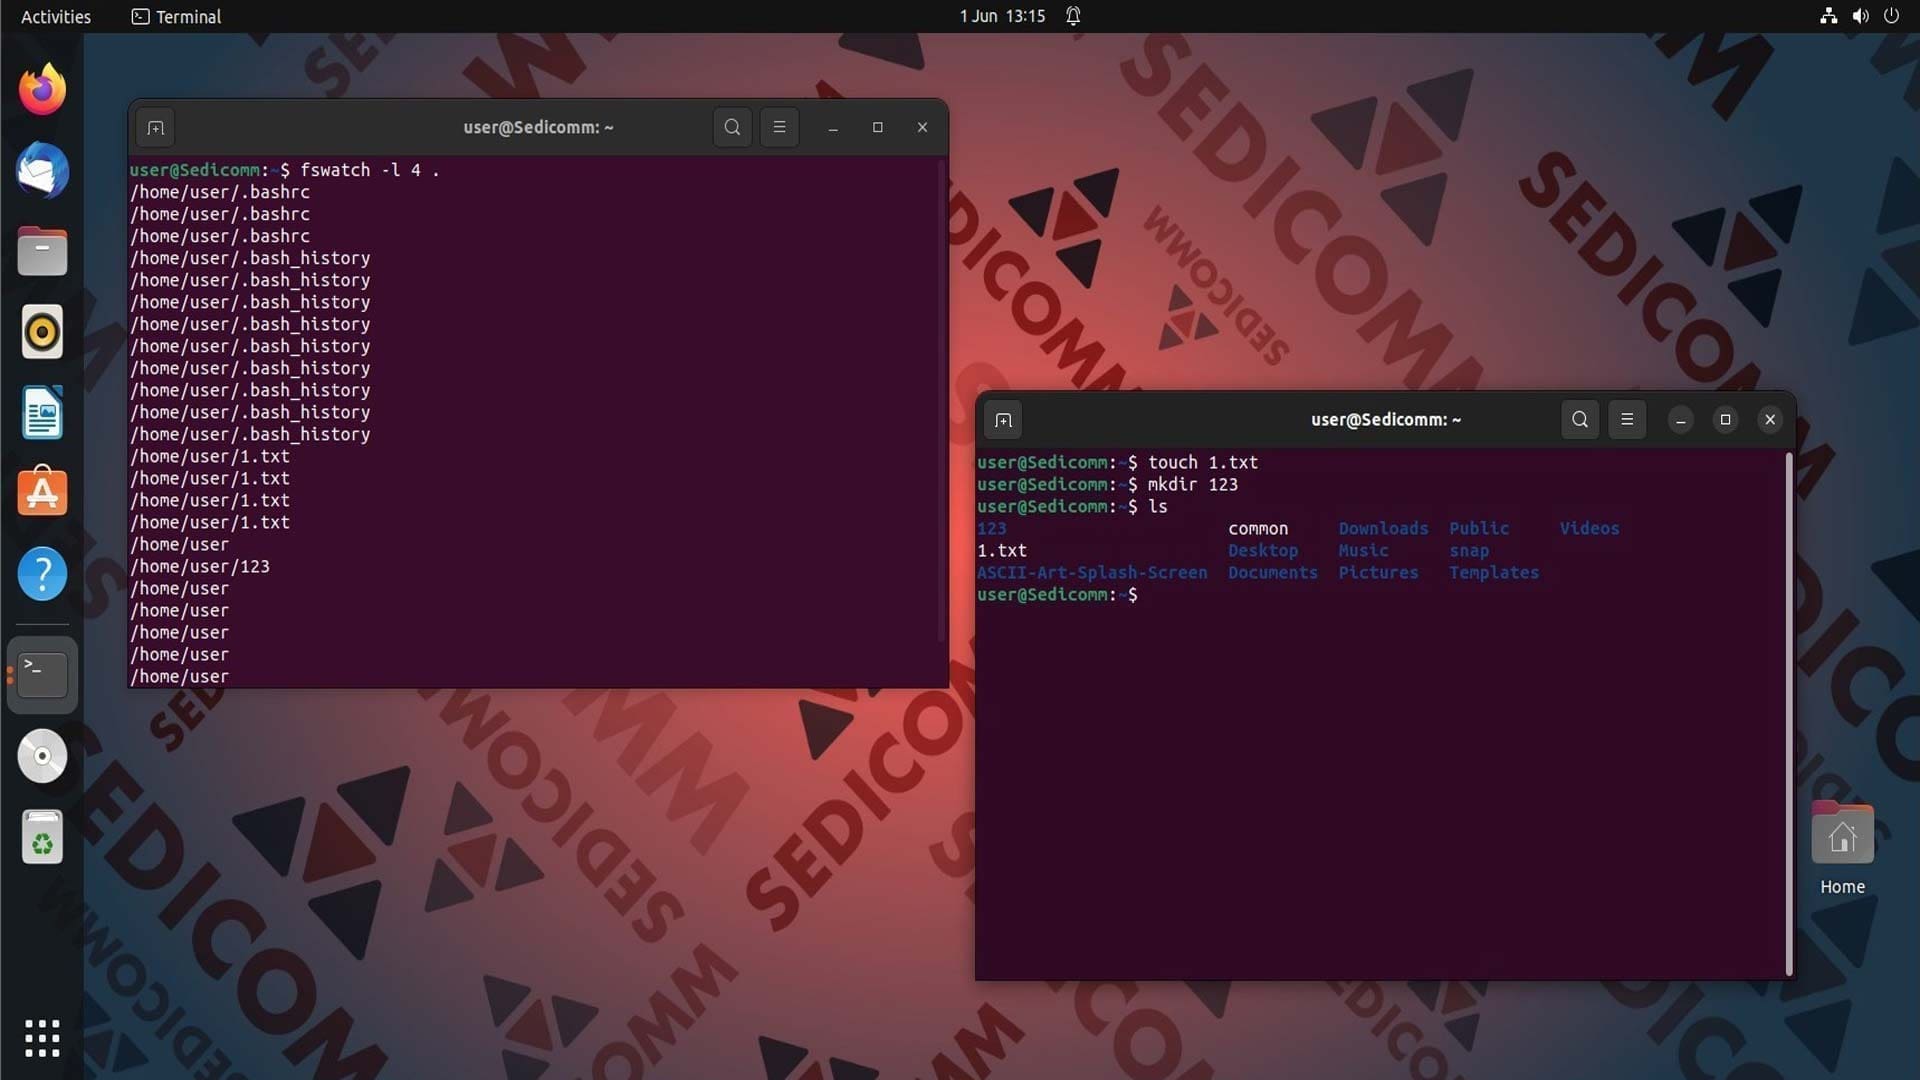Open search in left terminal window
The image size is (1920, 1080).
pos(732,128)
